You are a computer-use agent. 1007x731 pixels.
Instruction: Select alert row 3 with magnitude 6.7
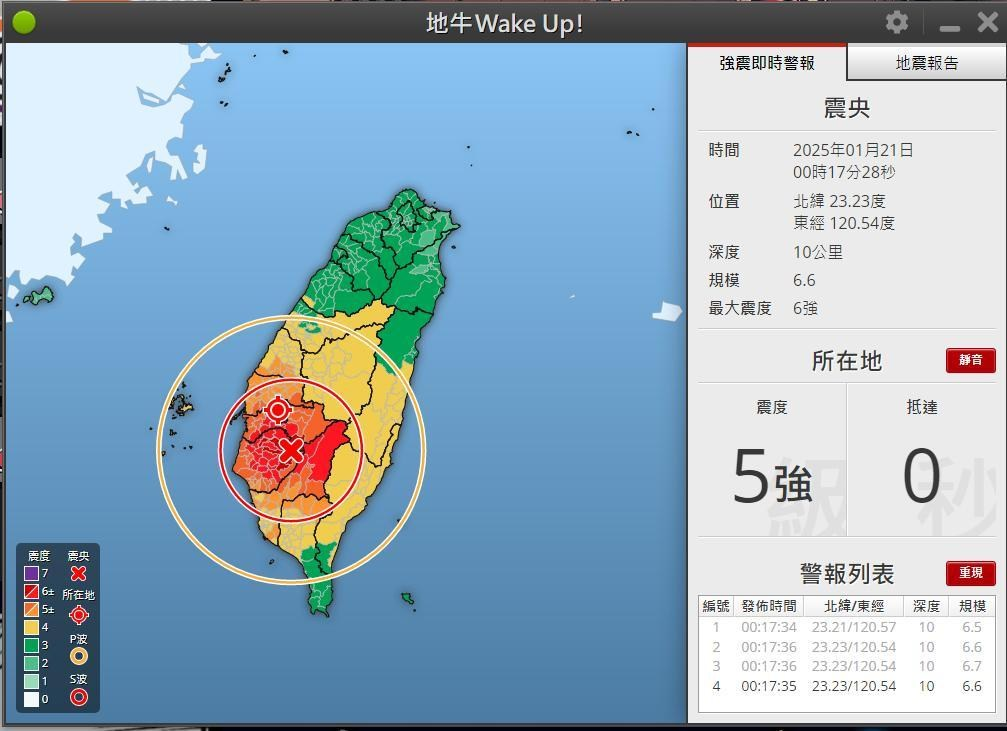[846, 666]
